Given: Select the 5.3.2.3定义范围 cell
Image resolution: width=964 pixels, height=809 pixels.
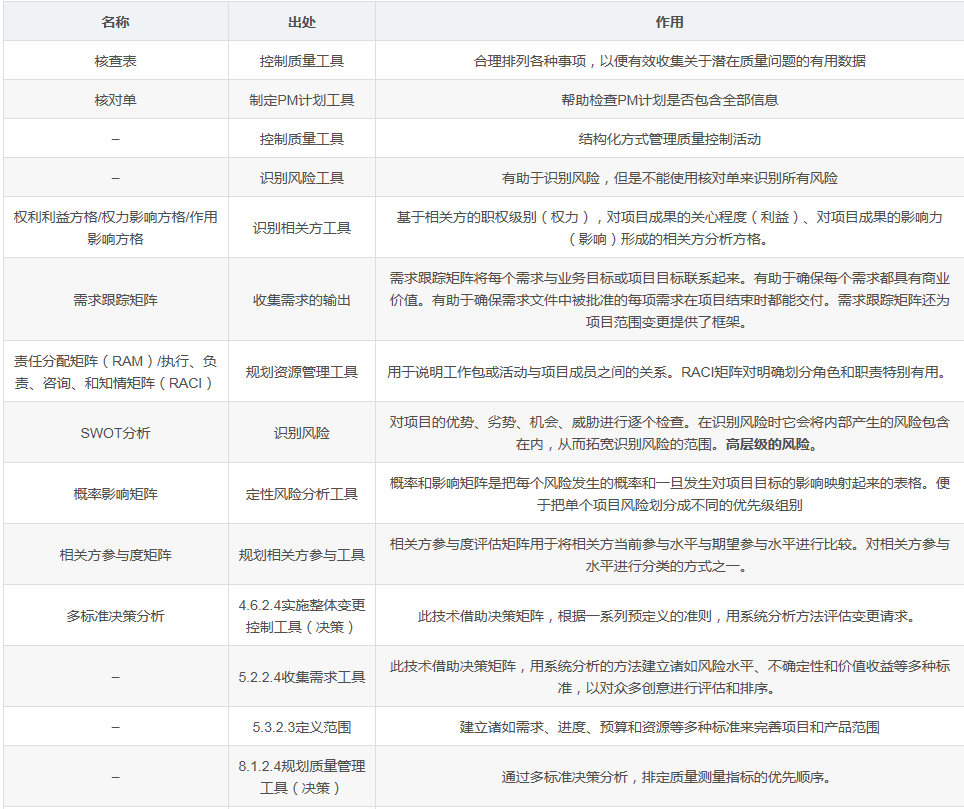Looking at the screenshot, I should coord(302,727).
